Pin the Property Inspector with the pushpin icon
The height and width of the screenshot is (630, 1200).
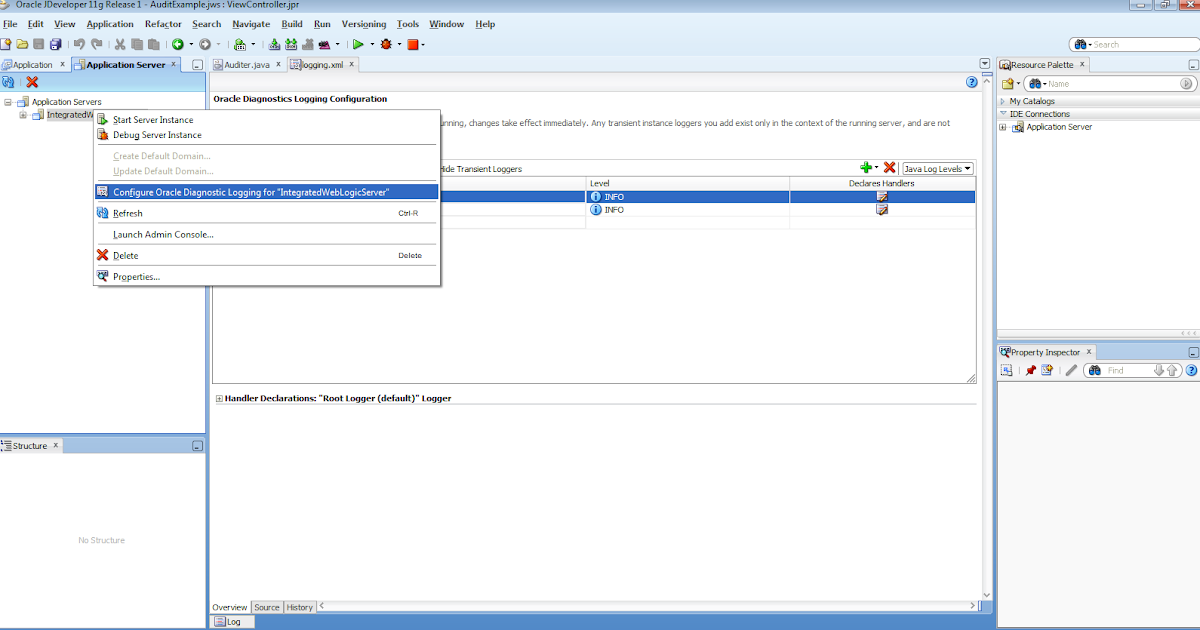1031,369
